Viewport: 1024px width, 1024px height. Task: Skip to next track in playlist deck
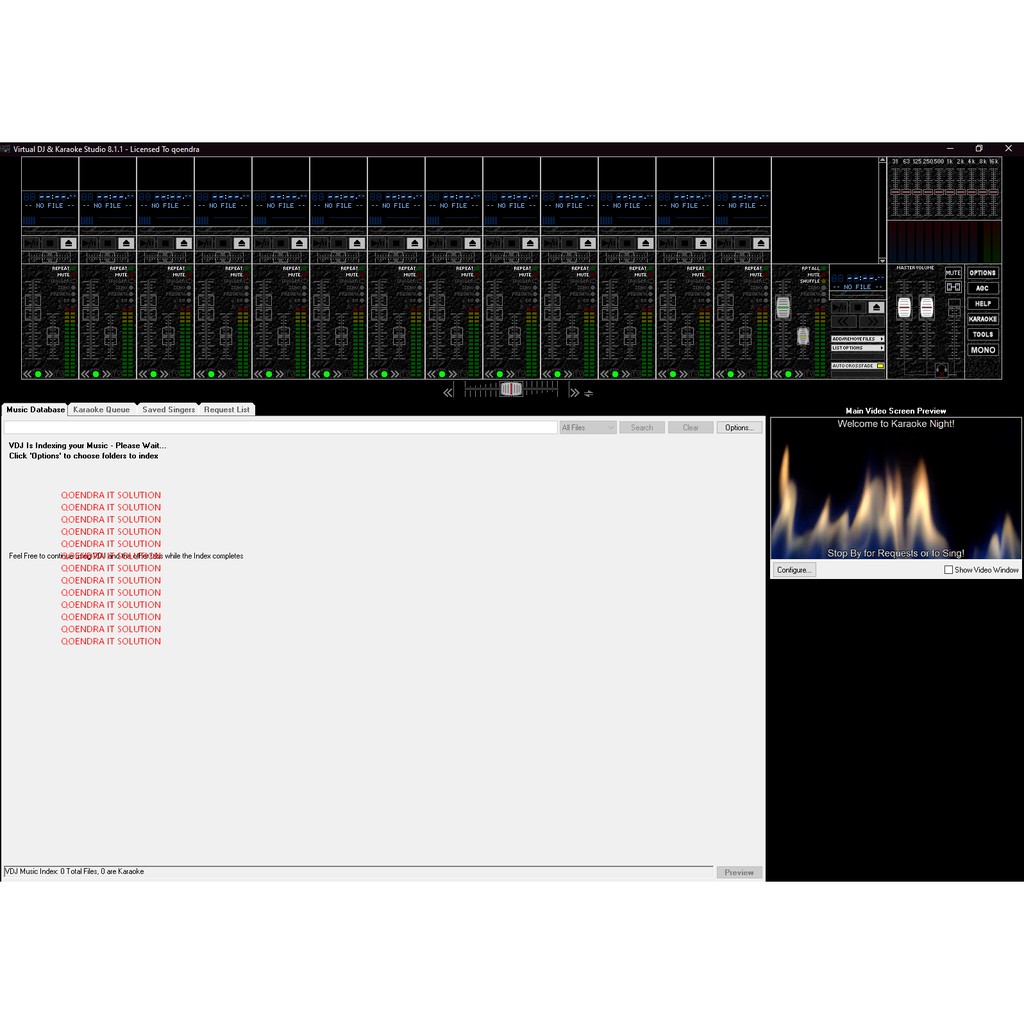871,322
